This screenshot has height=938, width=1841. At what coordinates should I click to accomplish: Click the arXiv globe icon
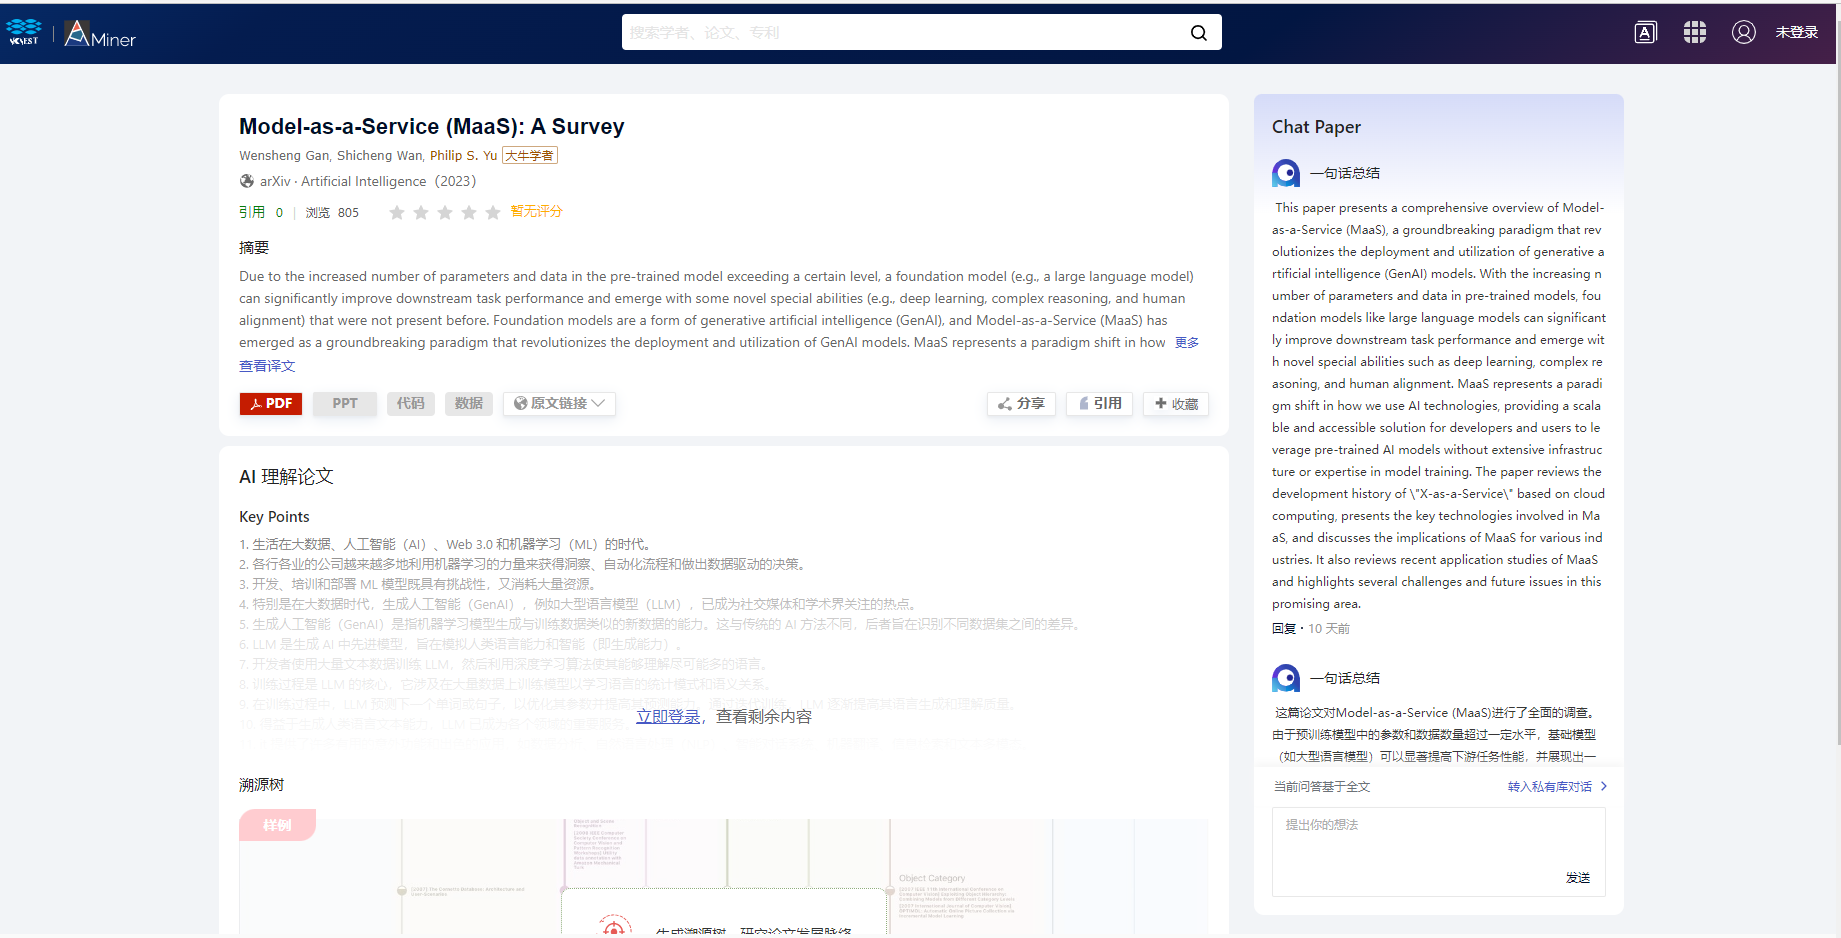(x=247, y=181)
